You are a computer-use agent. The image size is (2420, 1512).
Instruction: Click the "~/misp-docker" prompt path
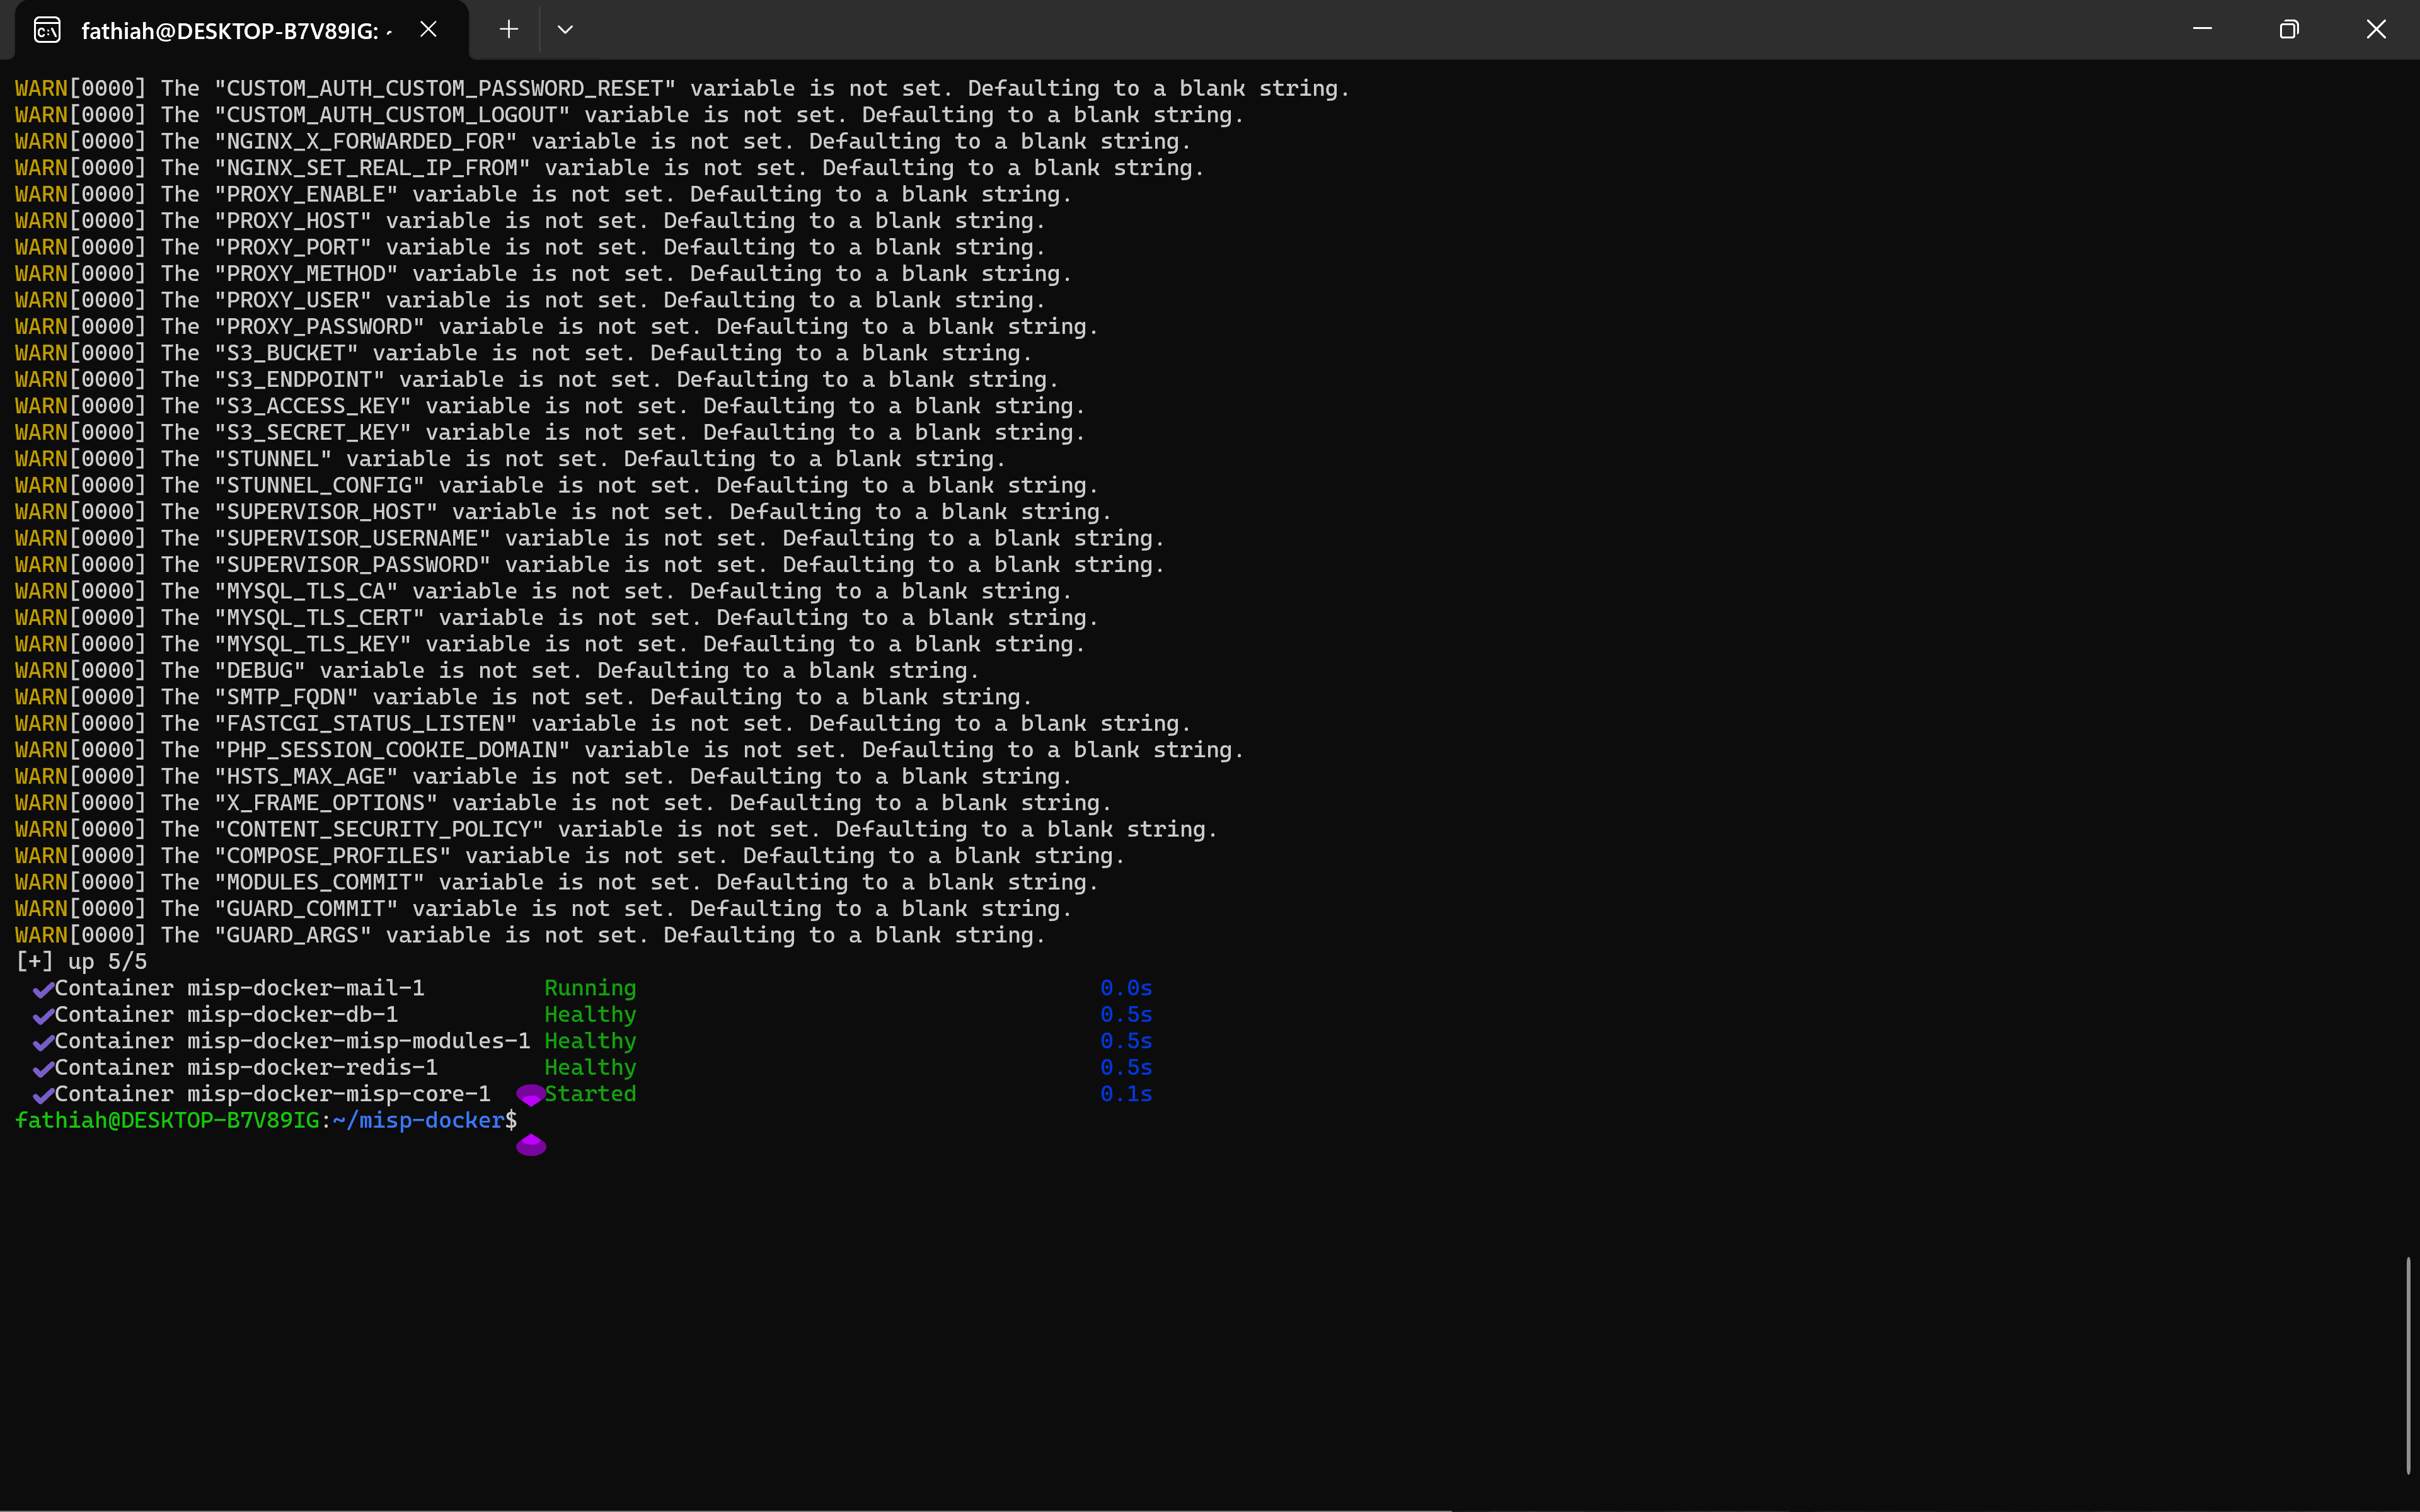[418, 1121]
